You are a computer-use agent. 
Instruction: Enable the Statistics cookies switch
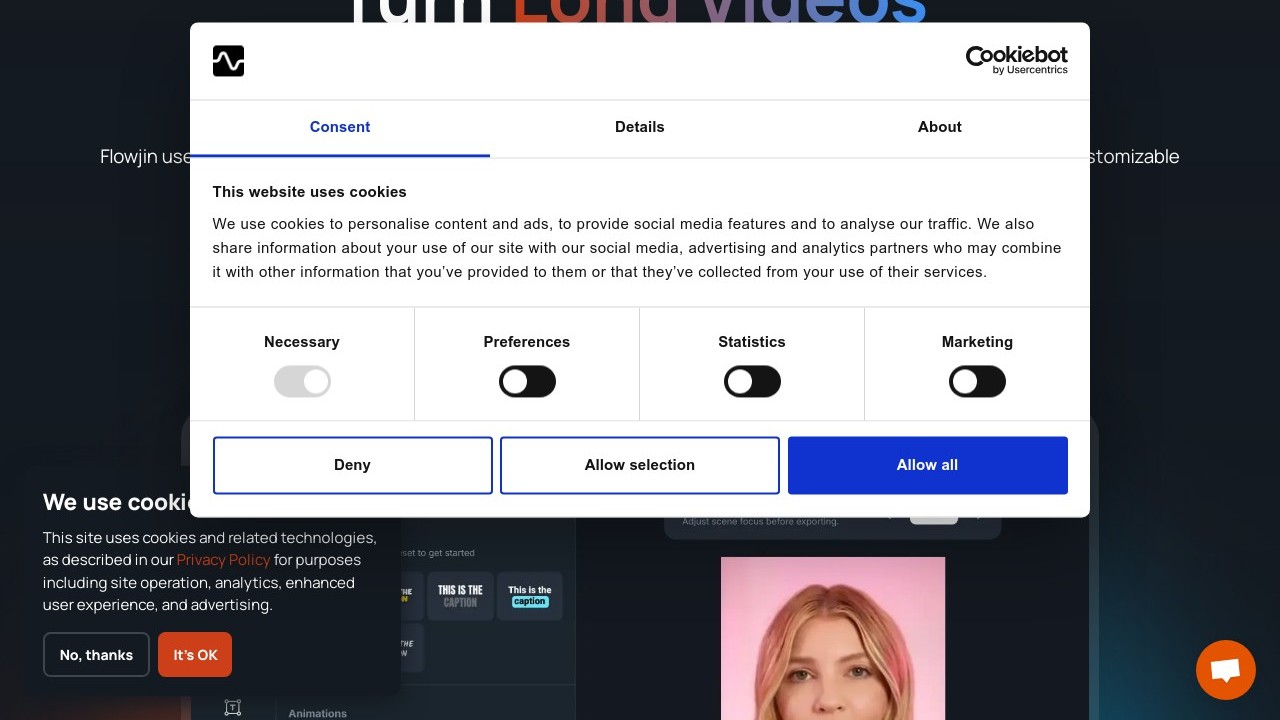[752, 382]
